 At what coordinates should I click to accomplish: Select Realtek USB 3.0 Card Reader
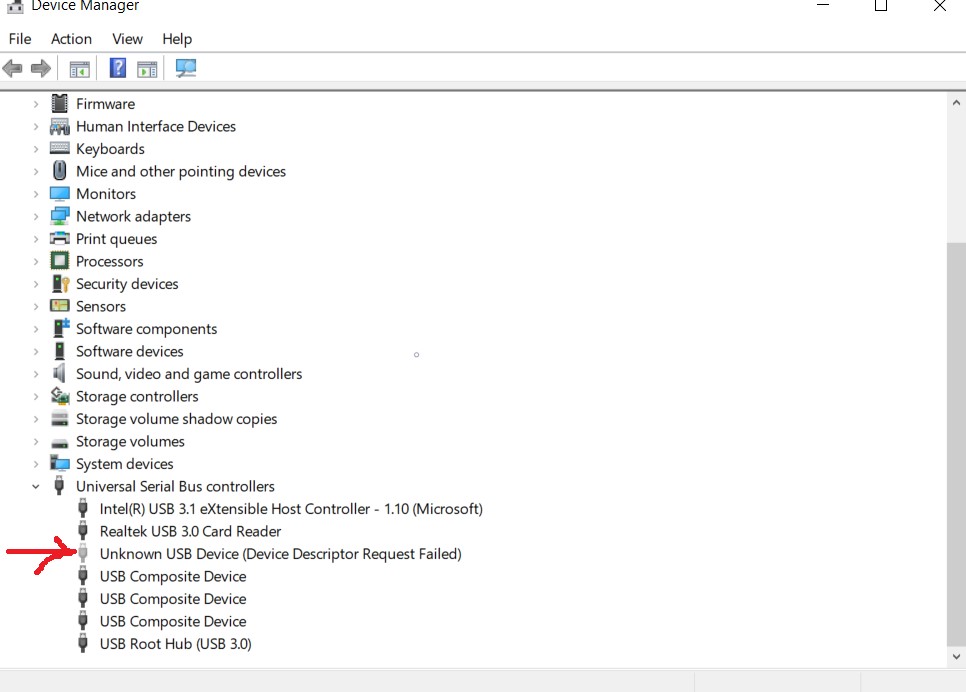click(190, 531)
